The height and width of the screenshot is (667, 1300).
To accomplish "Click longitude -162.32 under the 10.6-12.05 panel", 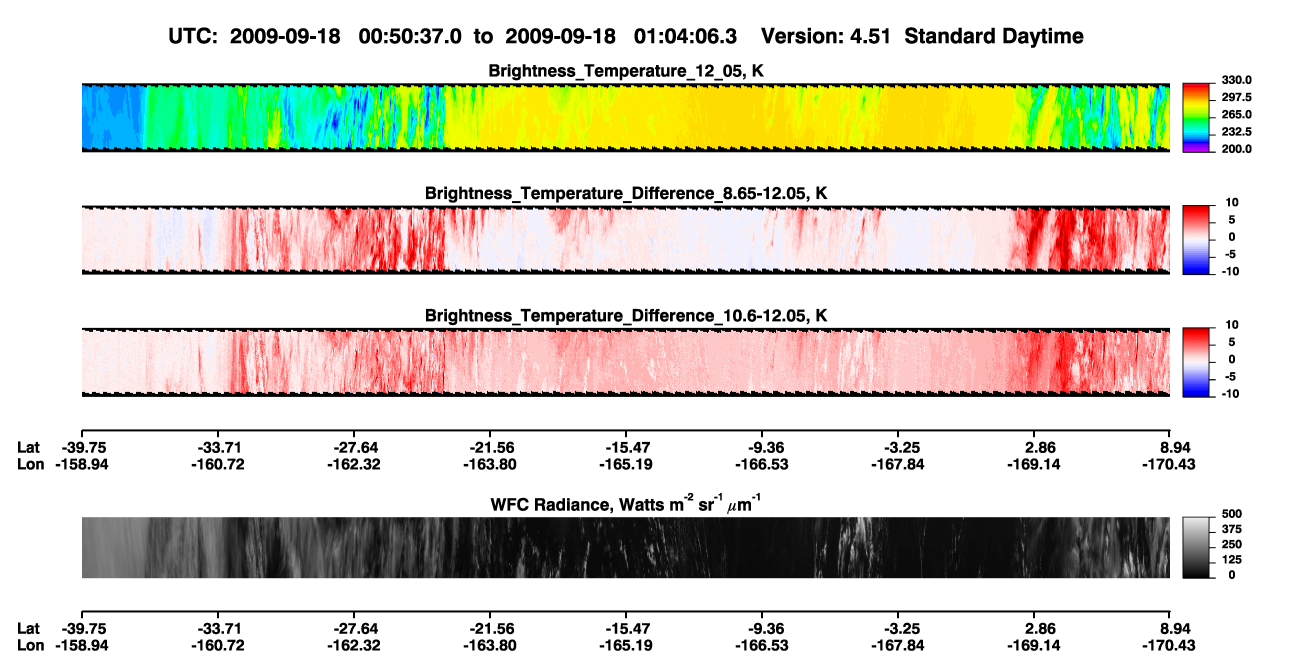I will 353,464.
